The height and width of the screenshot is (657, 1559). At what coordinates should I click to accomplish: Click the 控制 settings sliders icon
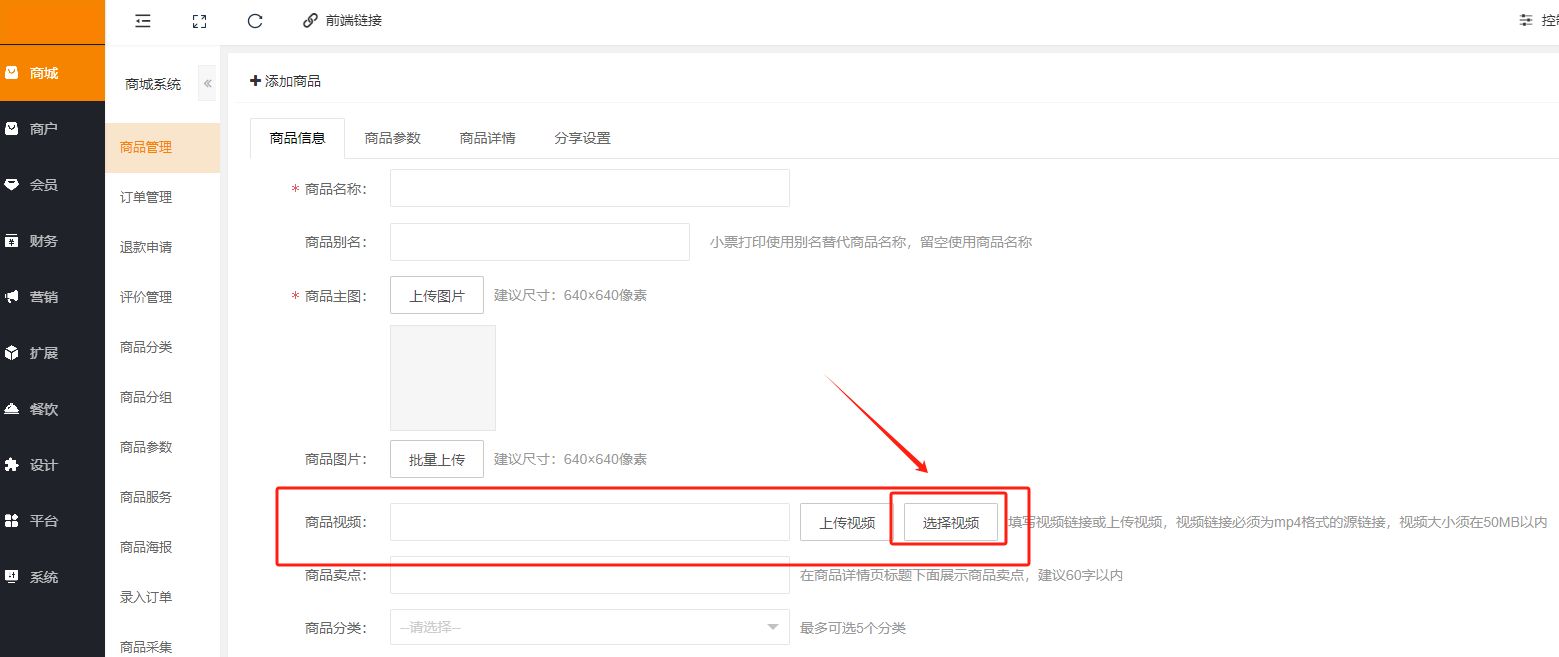[1525, 20]
